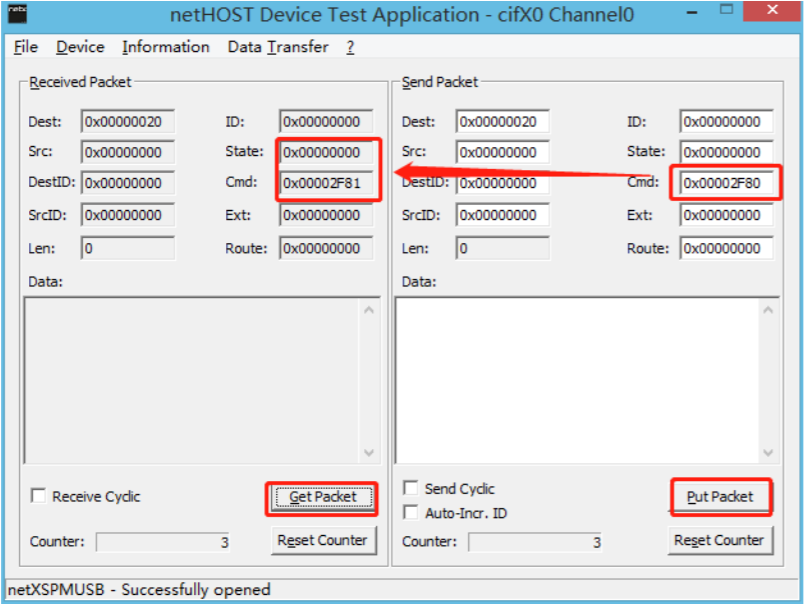Click the Received Data scrollbar down arrow

pyautogui.click(x=369, y=452)
